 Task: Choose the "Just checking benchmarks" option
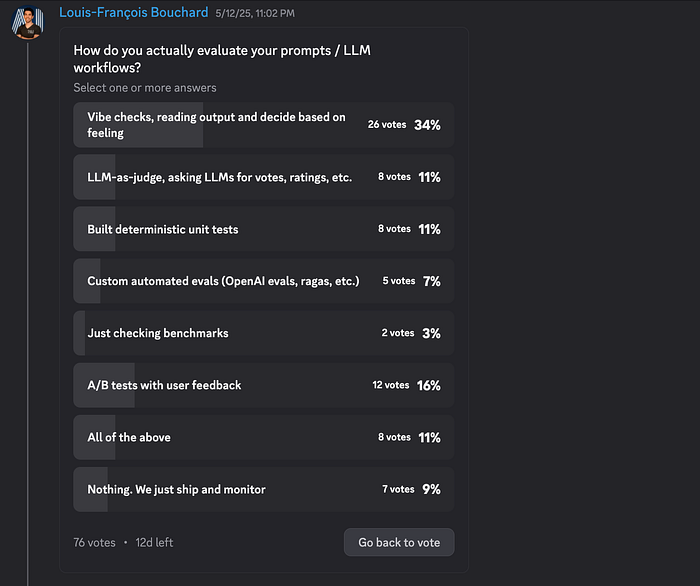[x=158, y=333]
